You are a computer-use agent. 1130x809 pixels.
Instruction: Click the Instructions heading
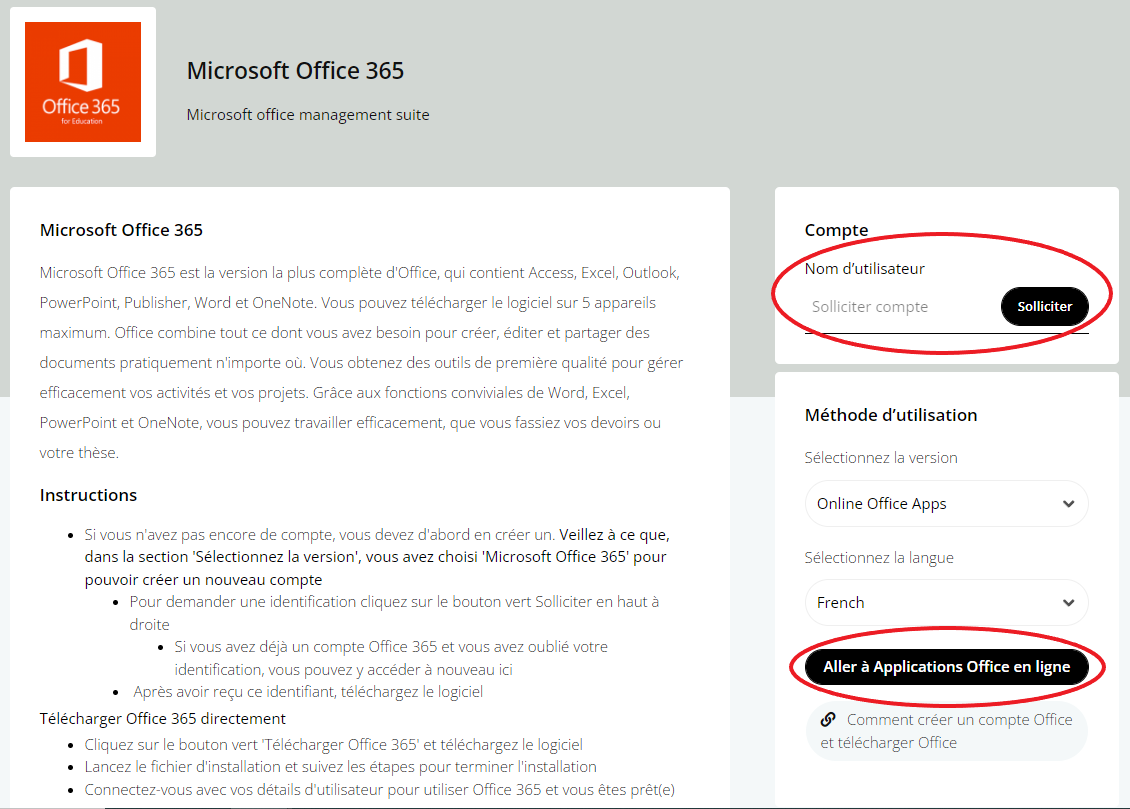88,495
